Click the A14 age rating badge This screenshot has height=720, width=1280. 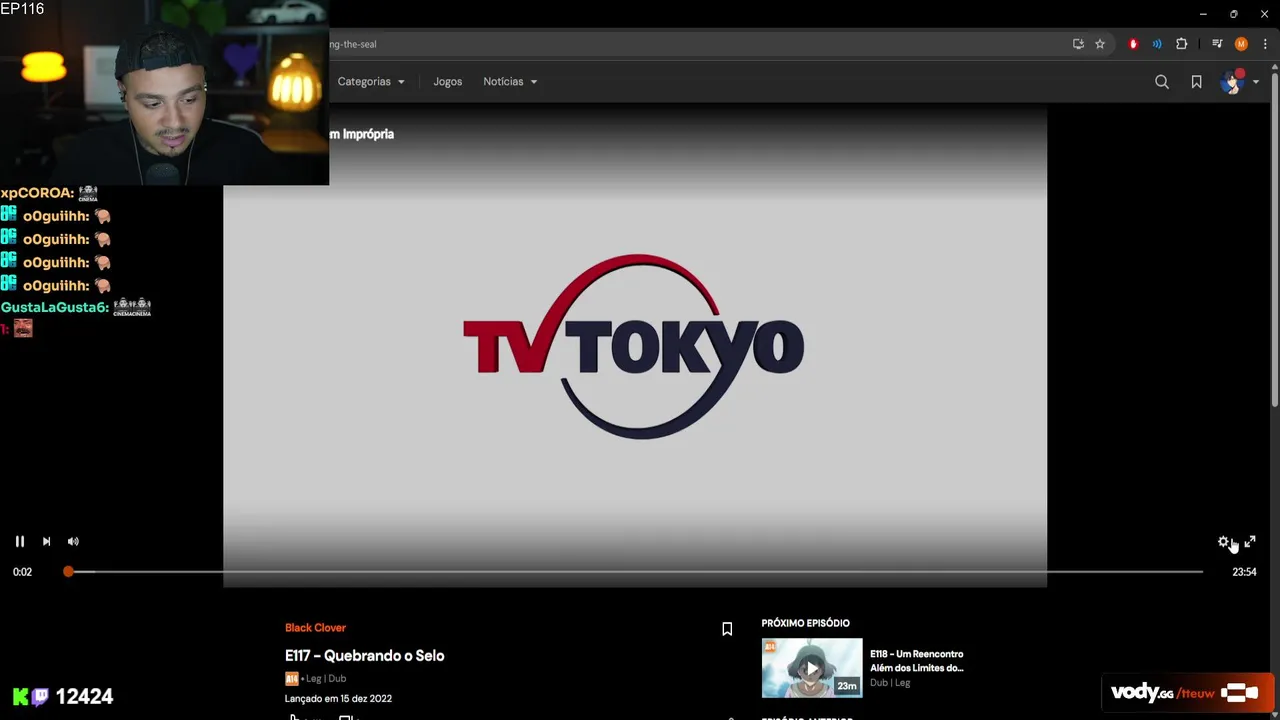(x=292, y=679)
